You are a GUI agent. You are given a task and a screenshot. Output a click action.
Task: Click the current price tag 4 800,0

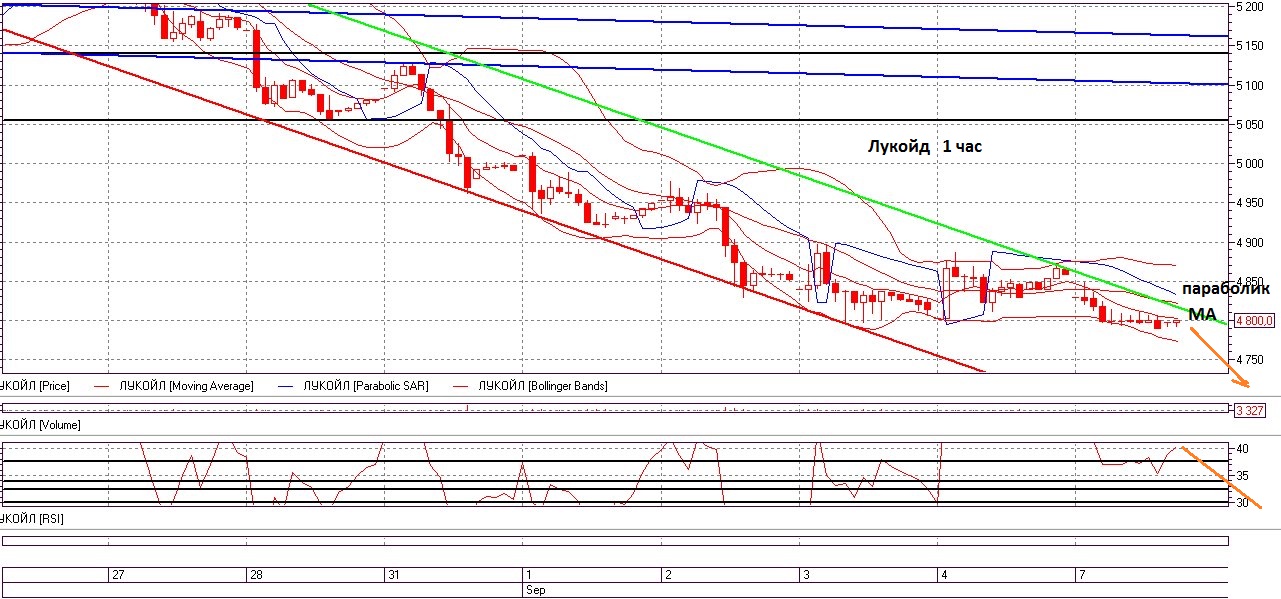point(1254,321)
